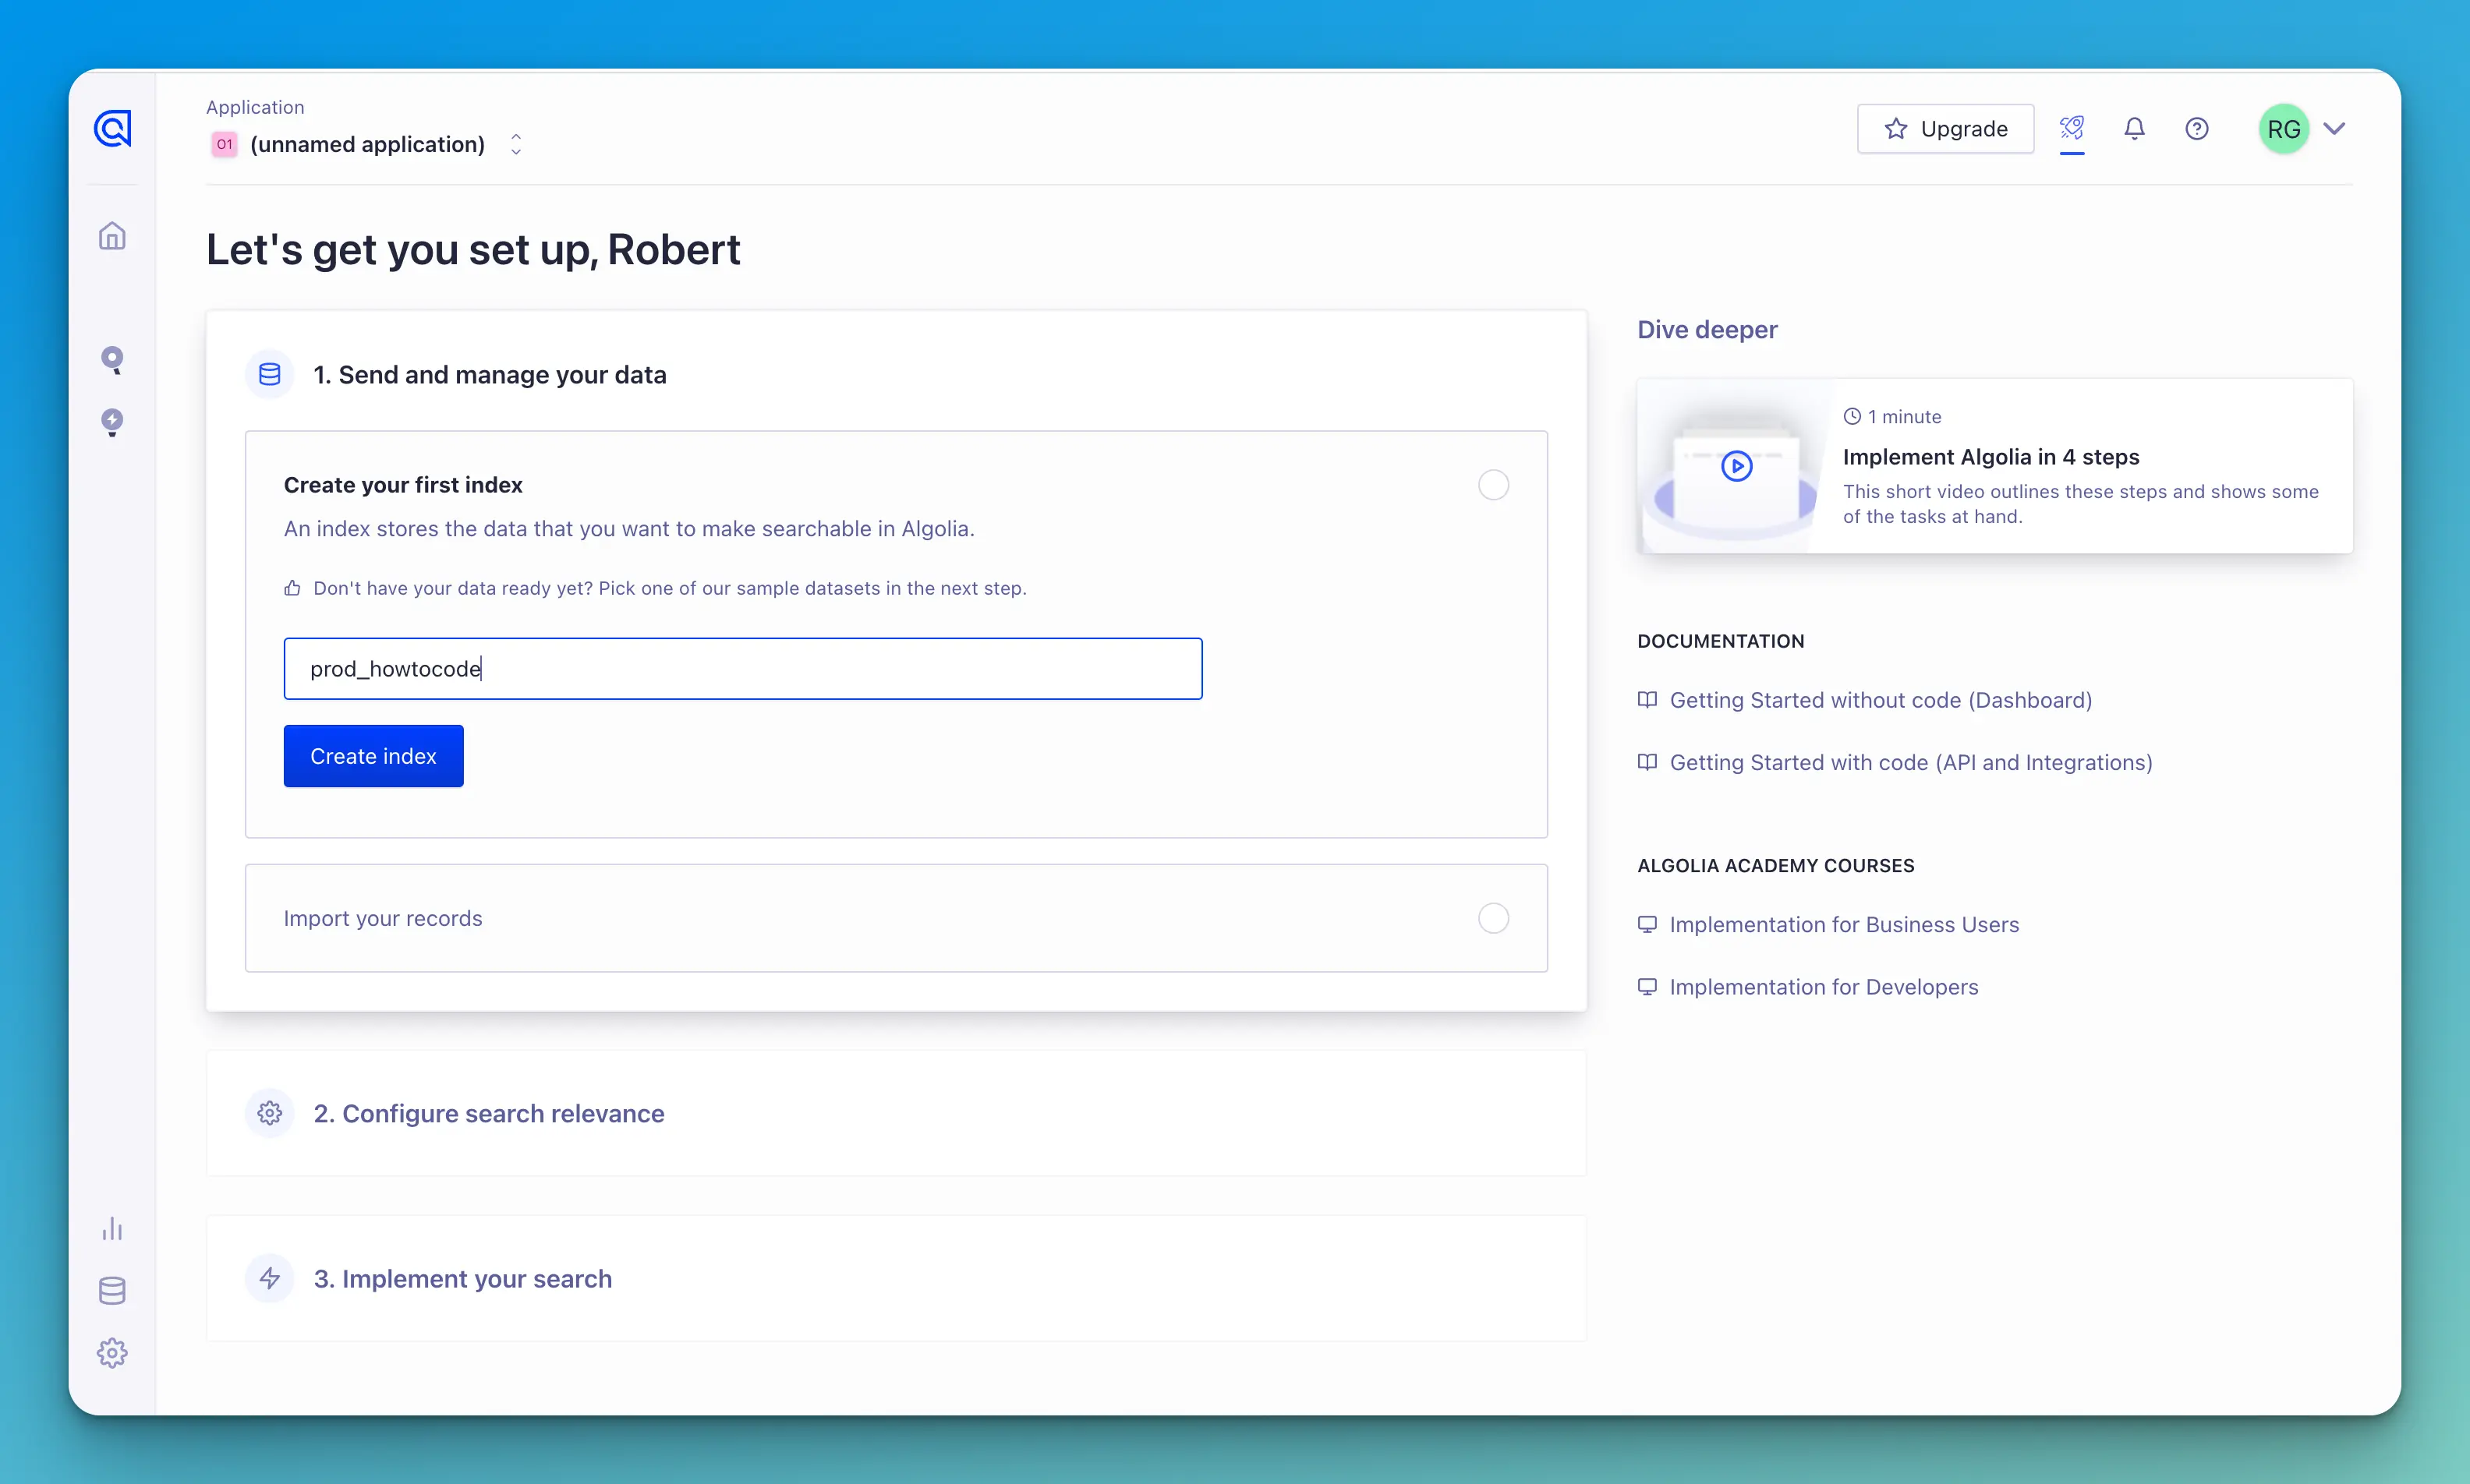Open Implementation for Developers course

(x=1824, y=987)
